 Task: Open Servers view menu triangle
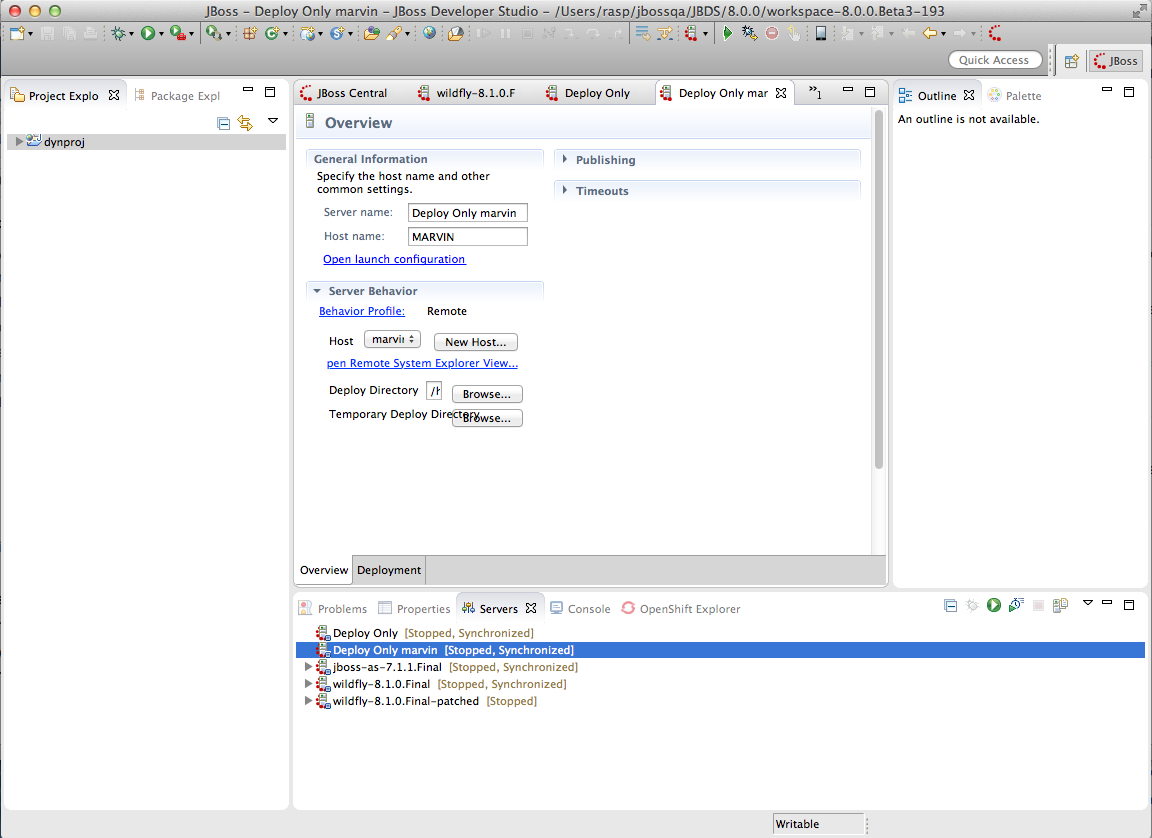click(x=1087, y=603)
